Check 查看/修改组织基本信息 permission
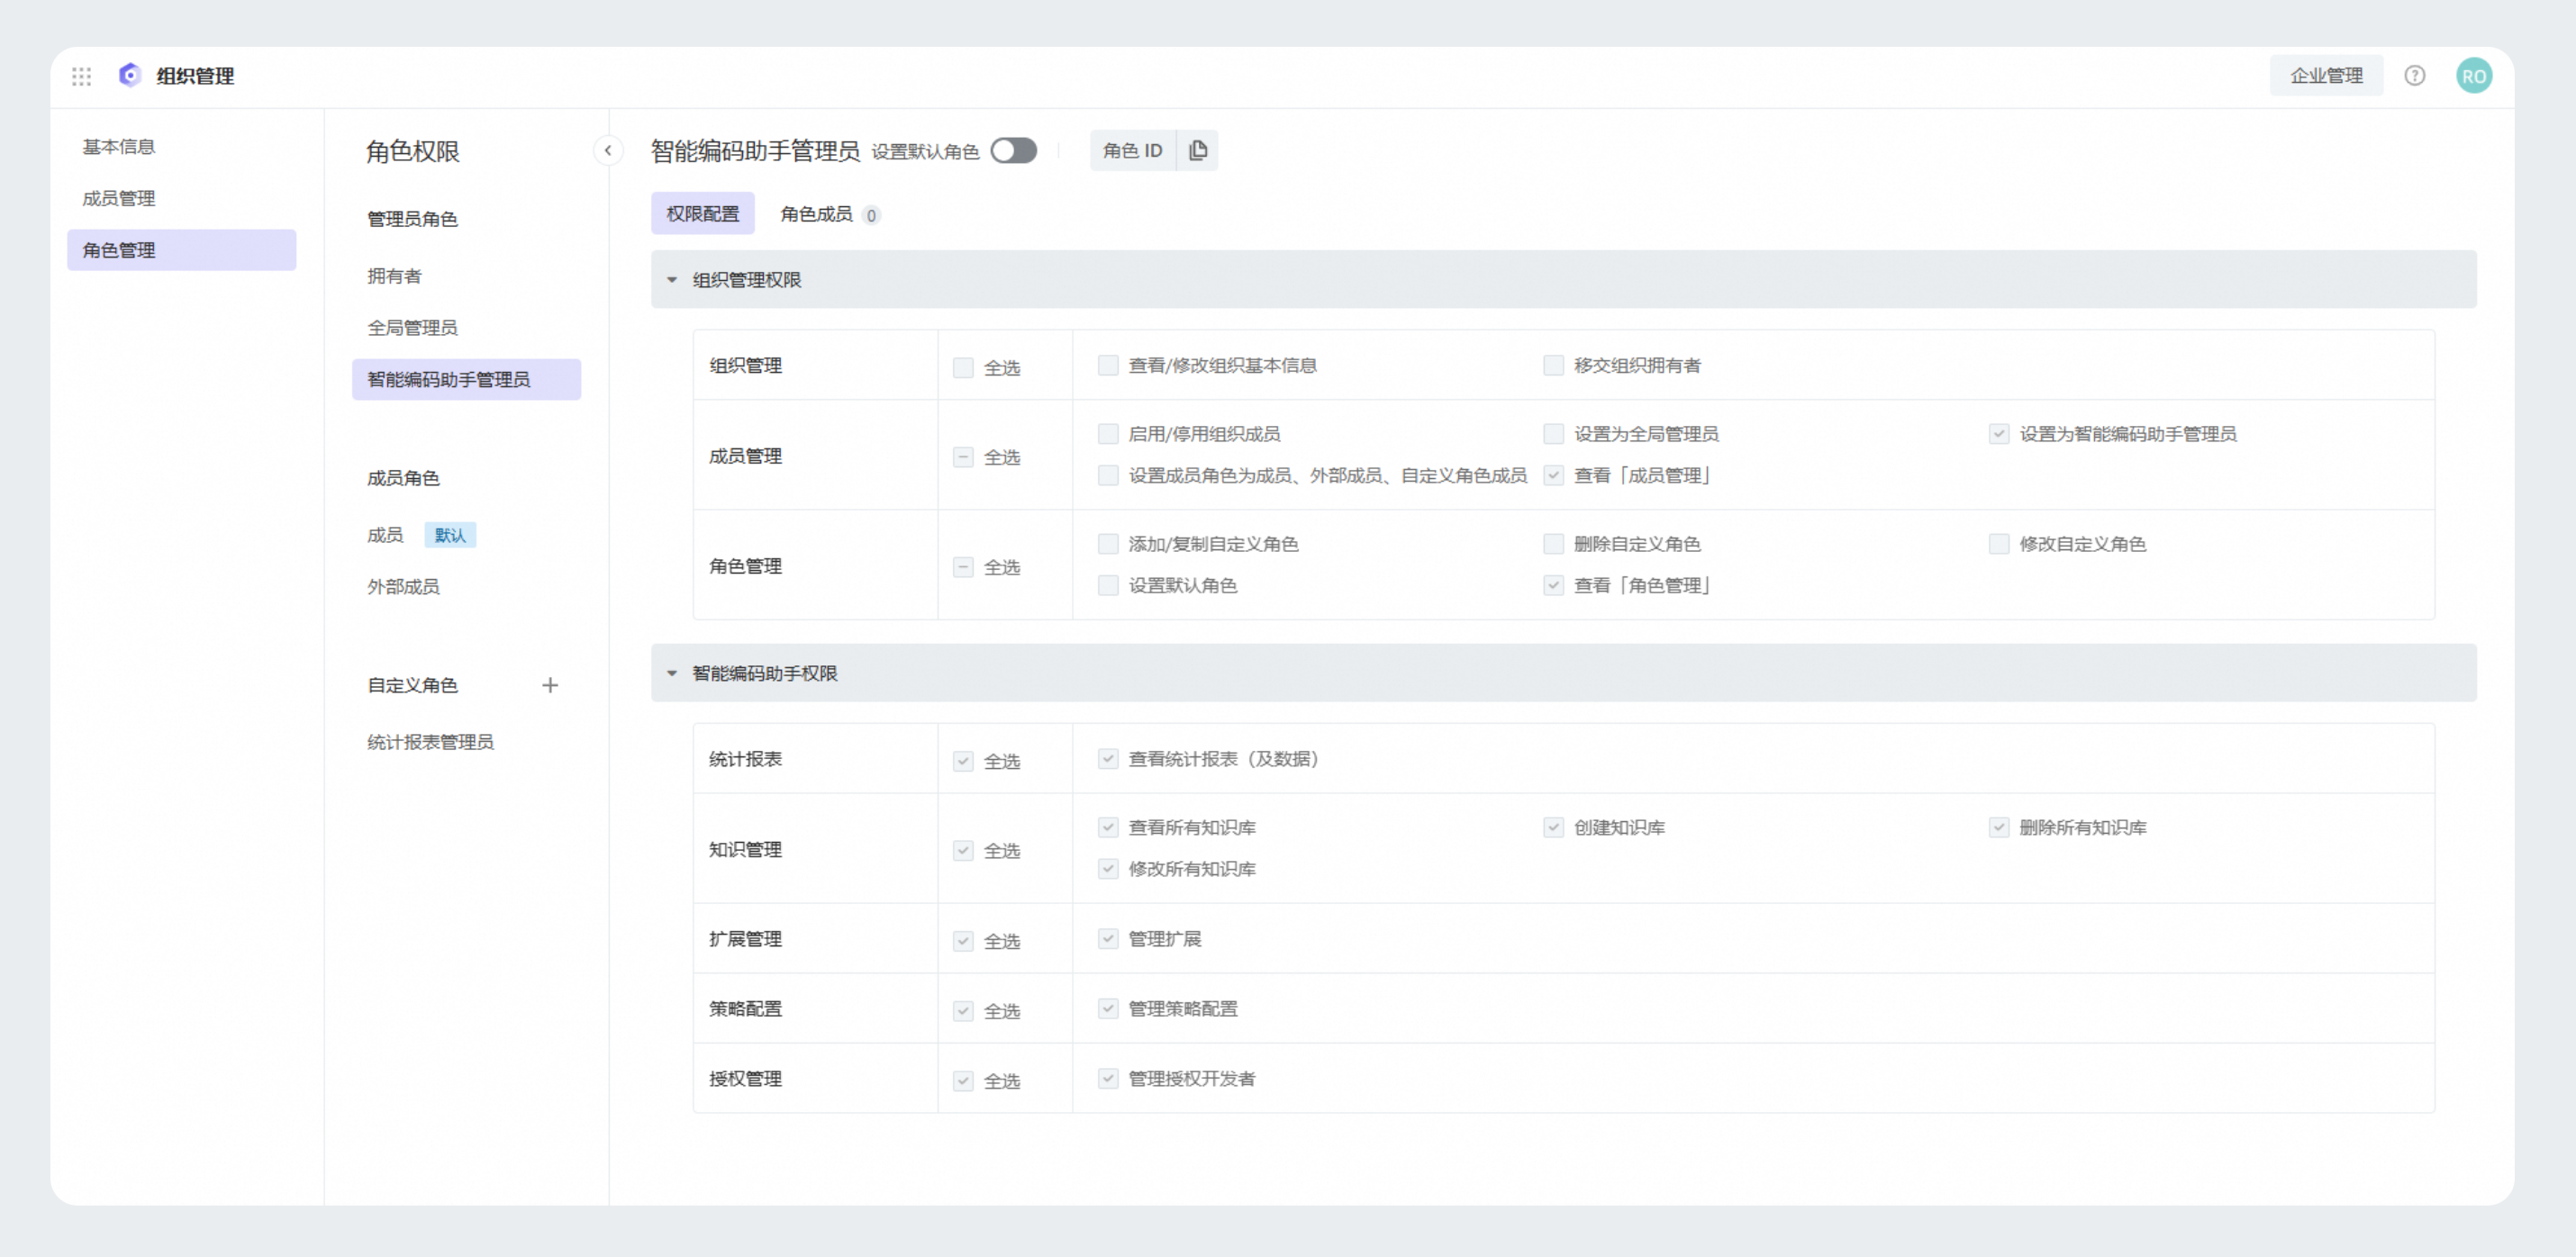Screen dimensions: 2576x1257 click(1107, 365)
